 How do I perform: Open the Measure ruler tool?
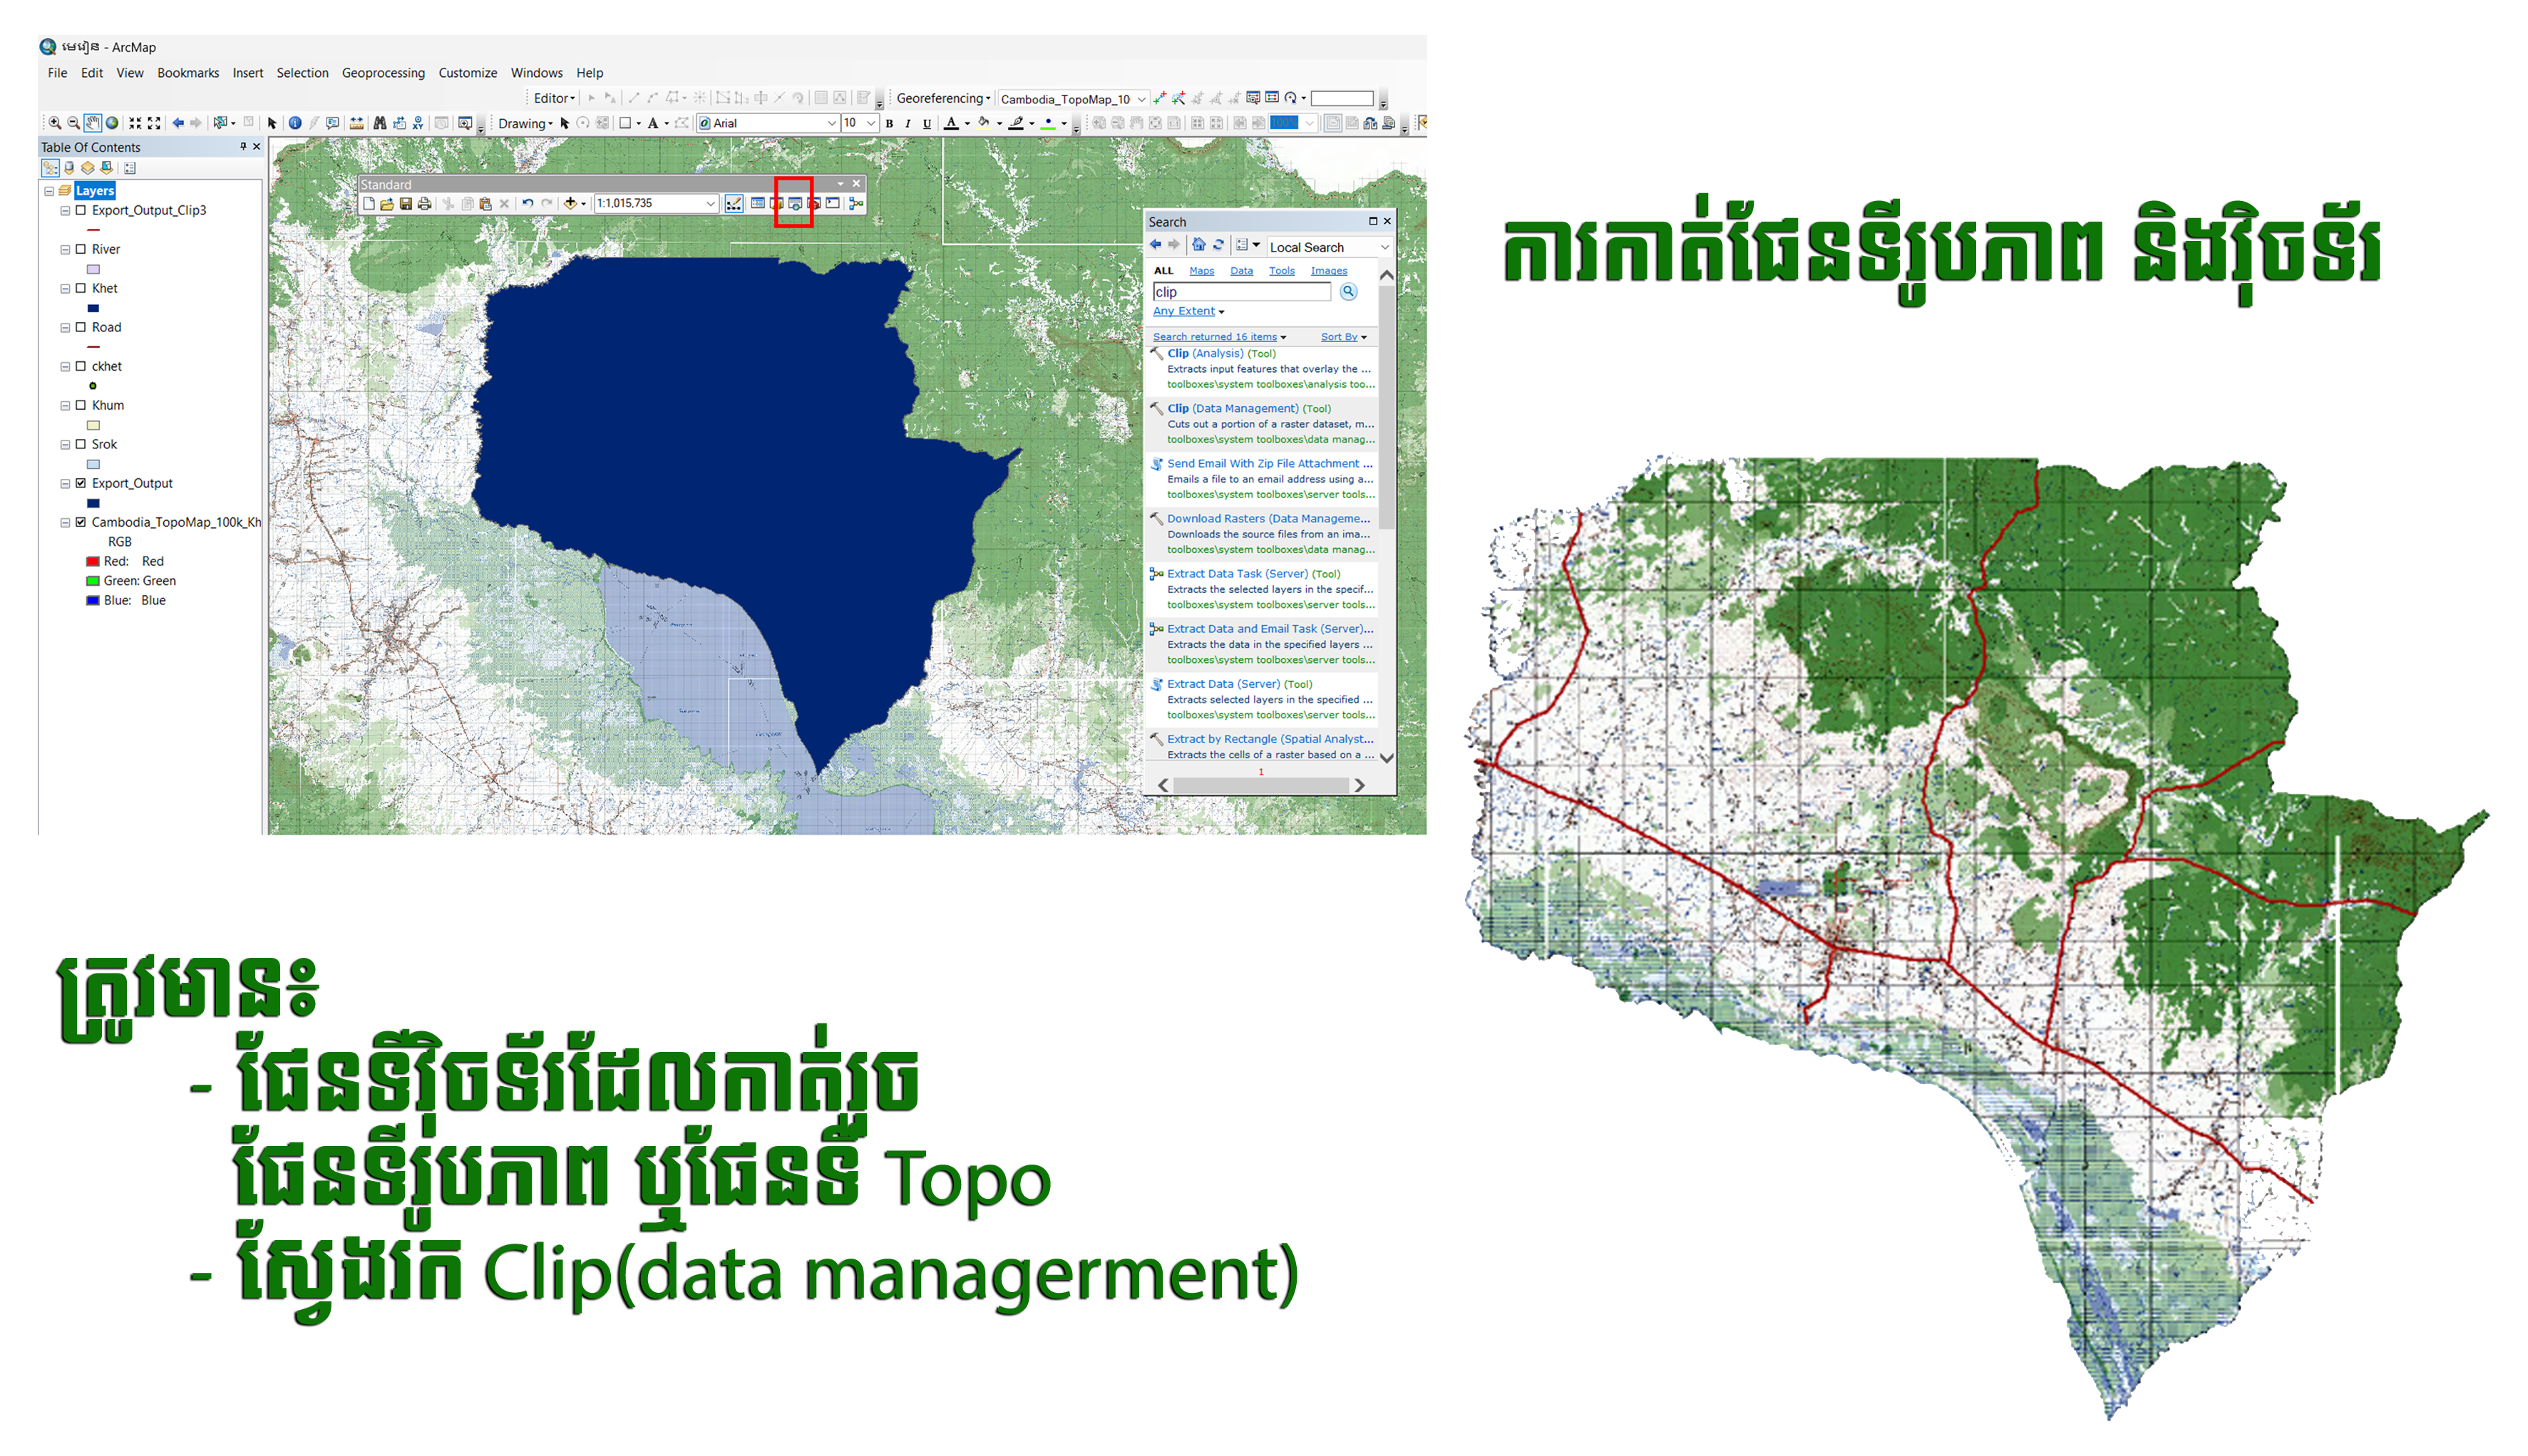point(356,123)
